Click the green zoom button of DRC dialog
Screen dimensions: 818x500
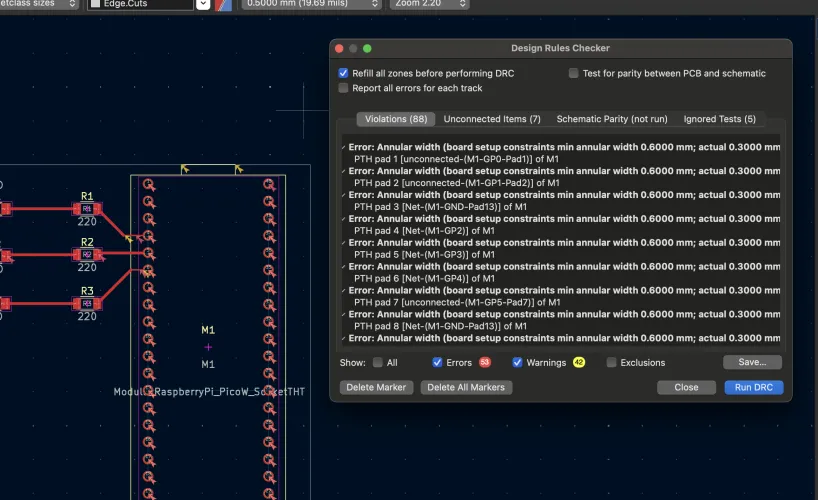(x=367, y=49)
